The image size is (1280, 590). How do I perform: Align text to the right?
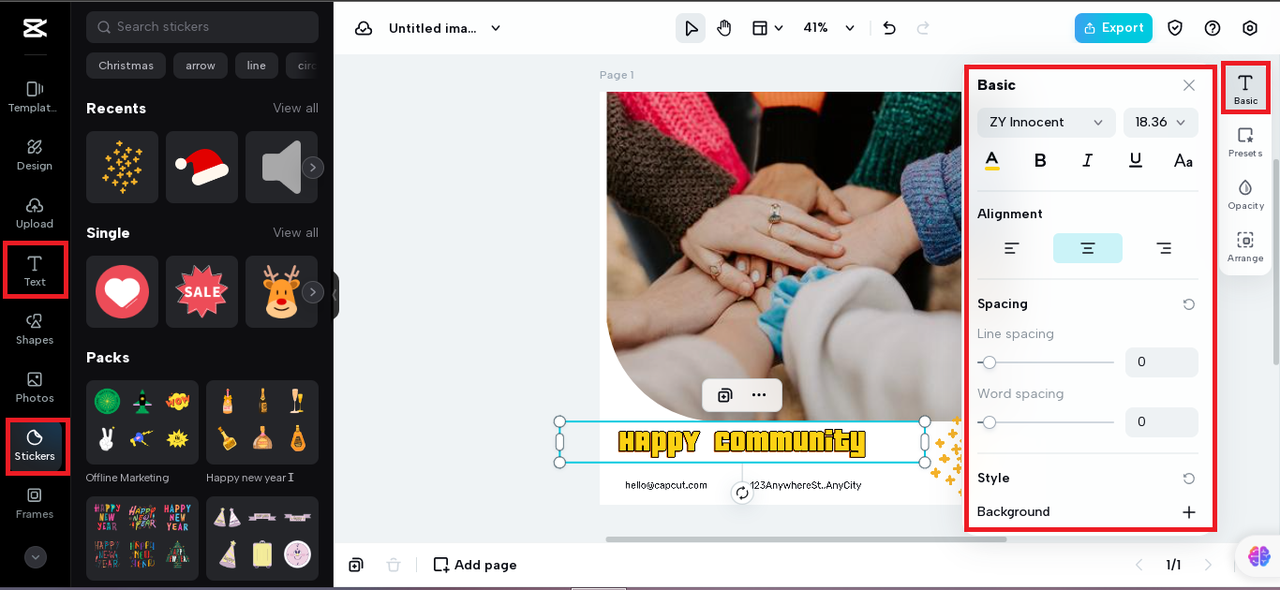(x=1164, y=248)
